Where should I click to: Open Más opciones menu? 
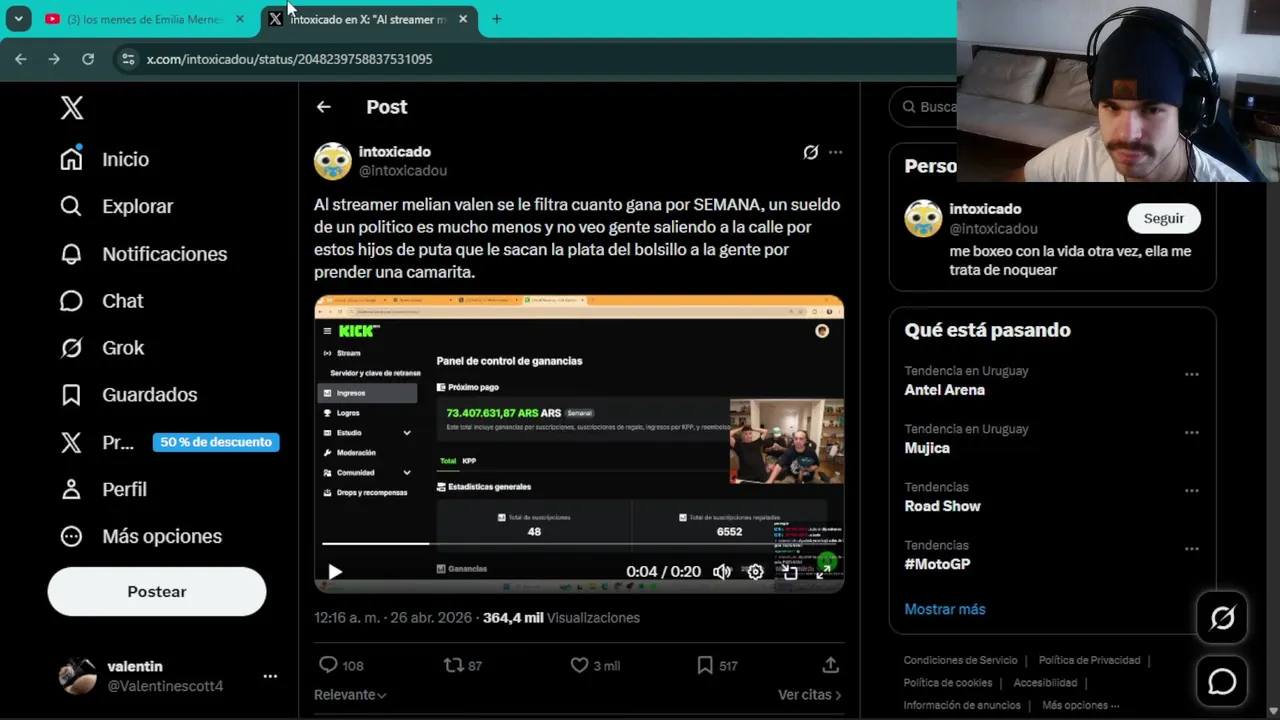141,536
